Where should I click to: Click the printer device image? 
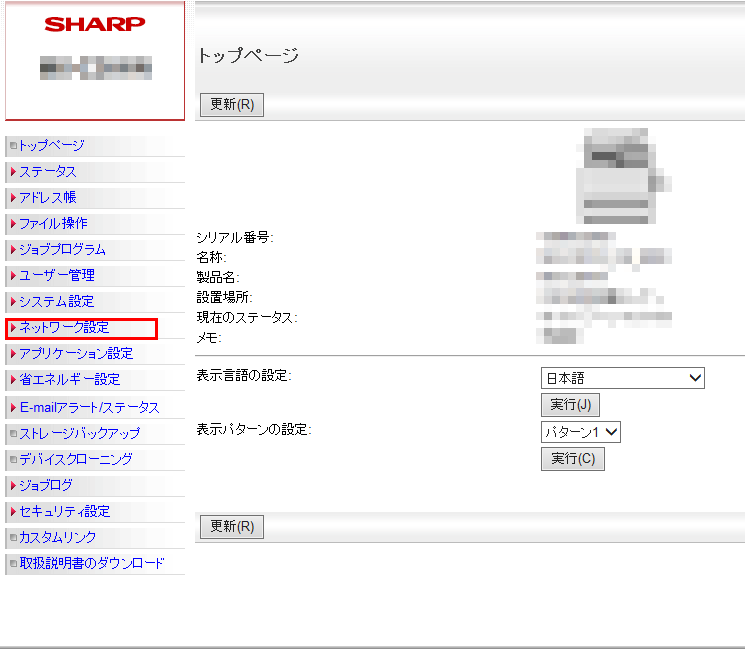click(623, 176)
